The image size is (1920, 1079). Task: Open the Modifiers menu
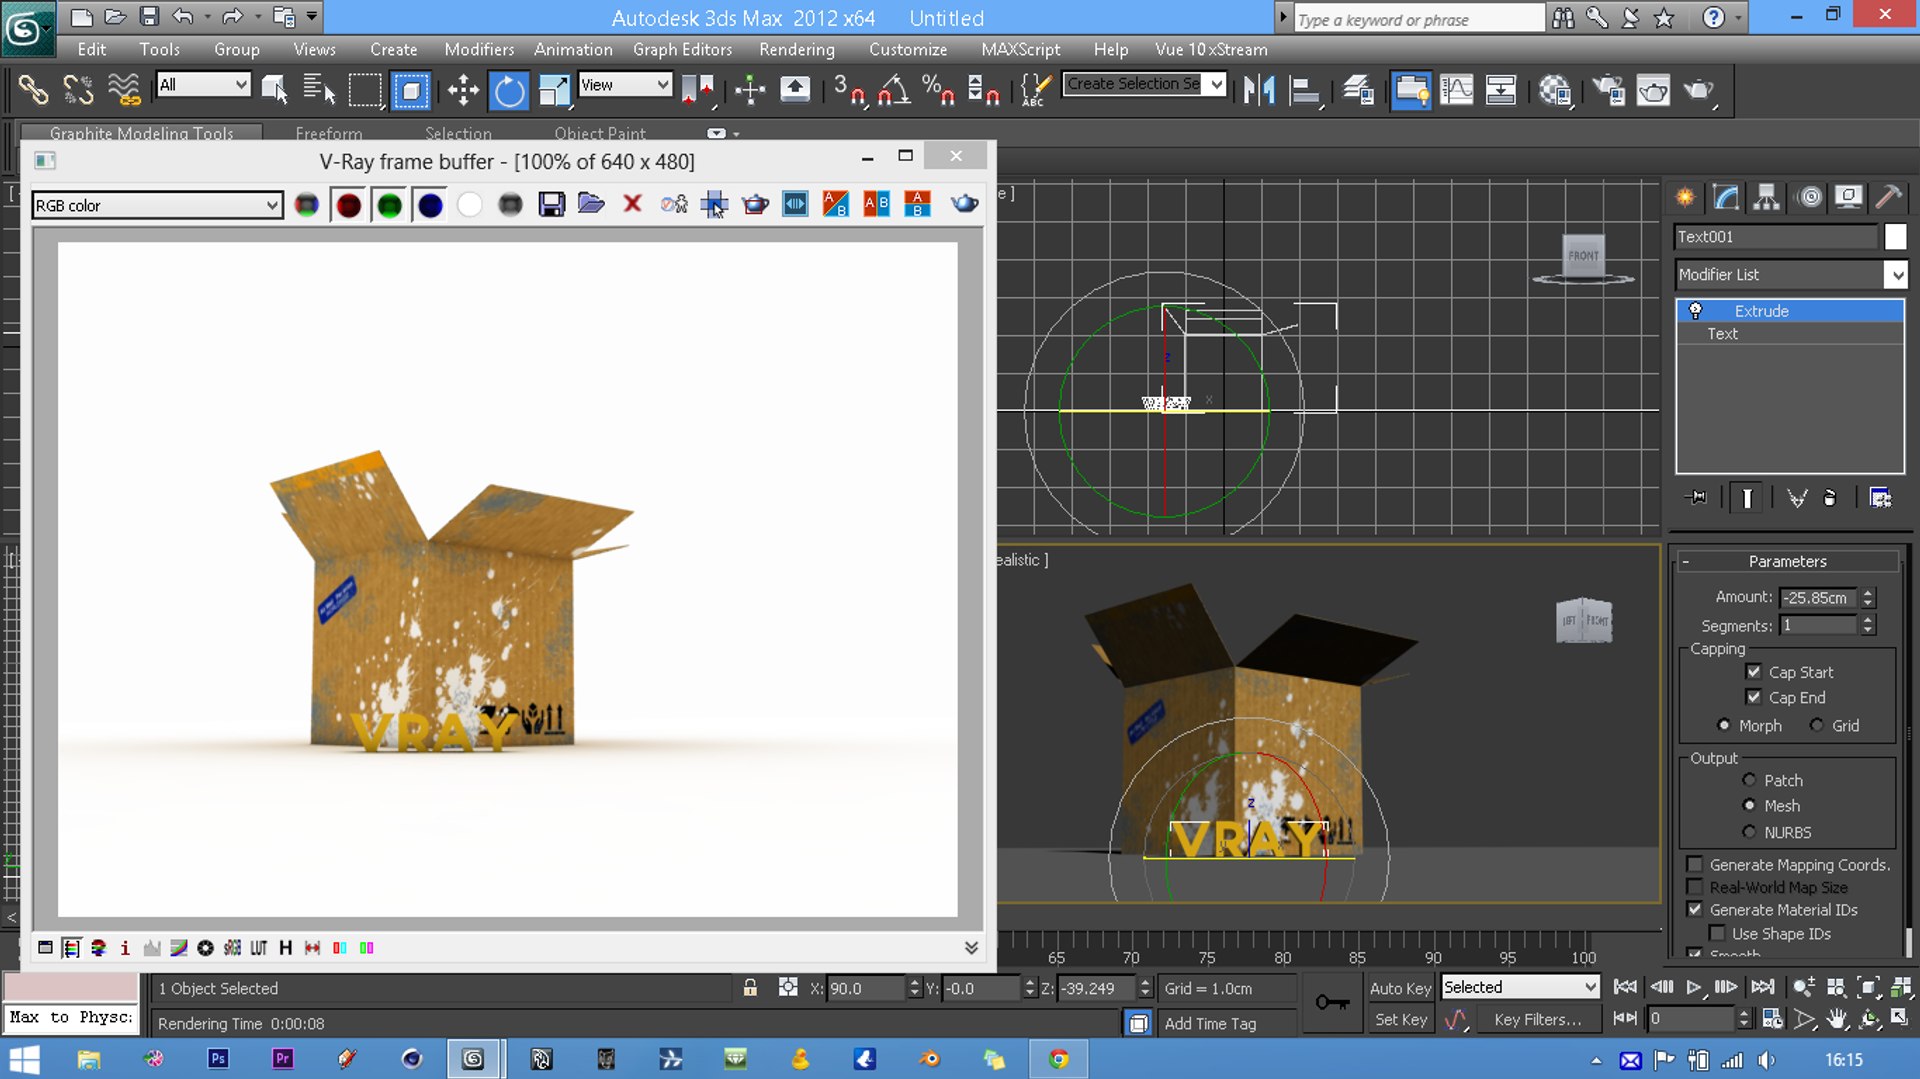point(479,49)
